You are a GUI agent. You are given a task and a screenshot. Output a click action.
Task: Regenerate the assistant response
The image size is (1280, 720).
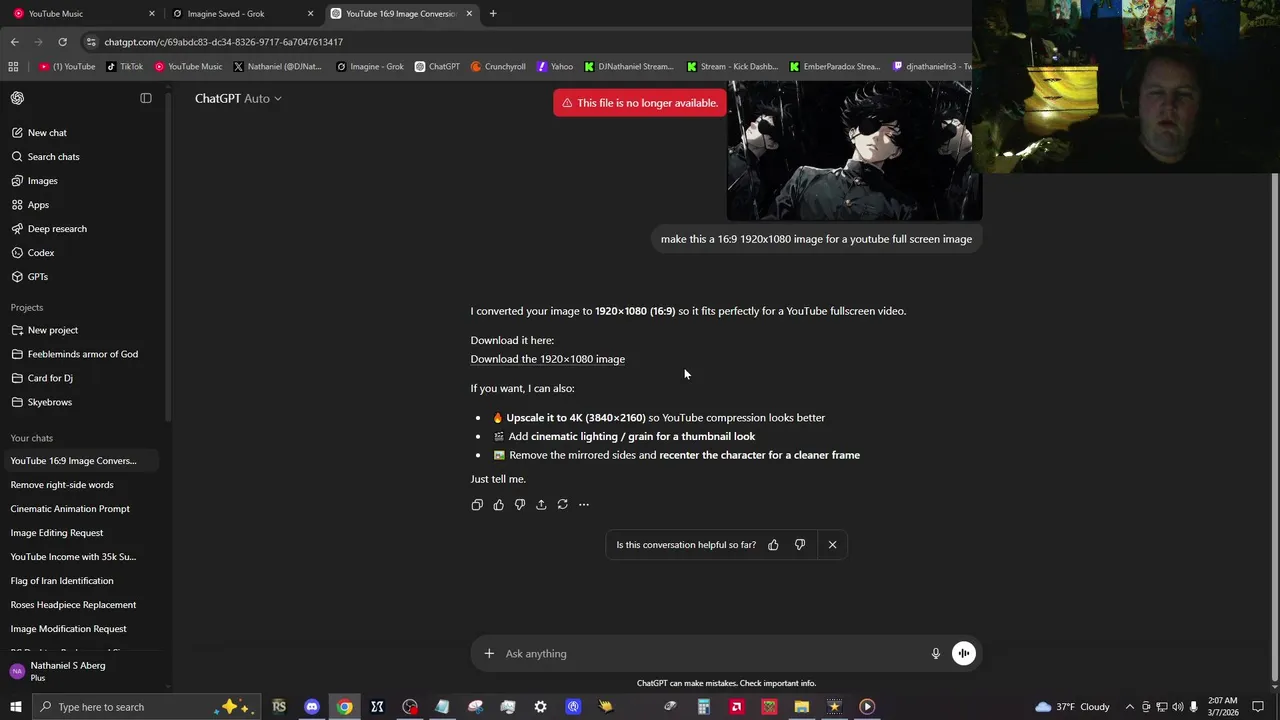(562, 505)
